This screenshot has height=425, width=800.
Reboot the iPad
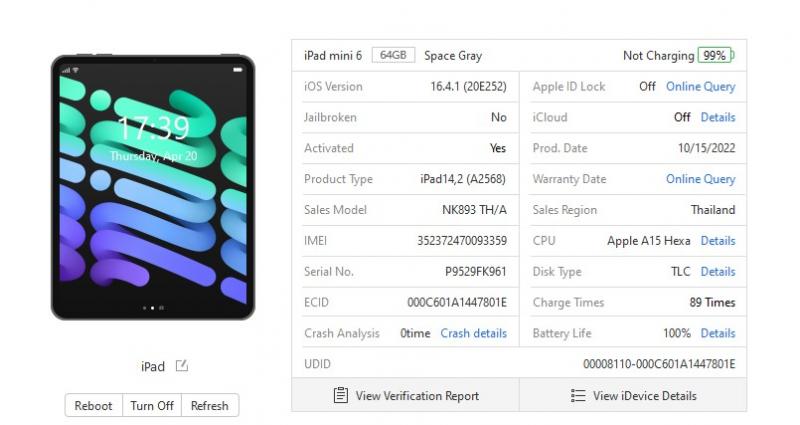click(x=93, y=406)
